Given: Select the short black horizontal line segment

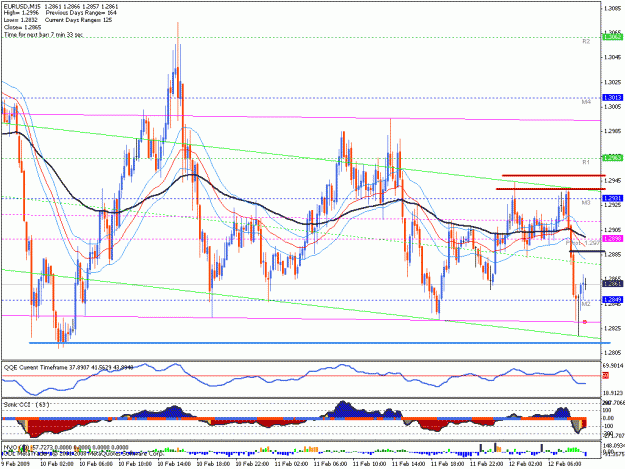Looking at the screenshot, I should pyautogui.click(x=587, y=251).
